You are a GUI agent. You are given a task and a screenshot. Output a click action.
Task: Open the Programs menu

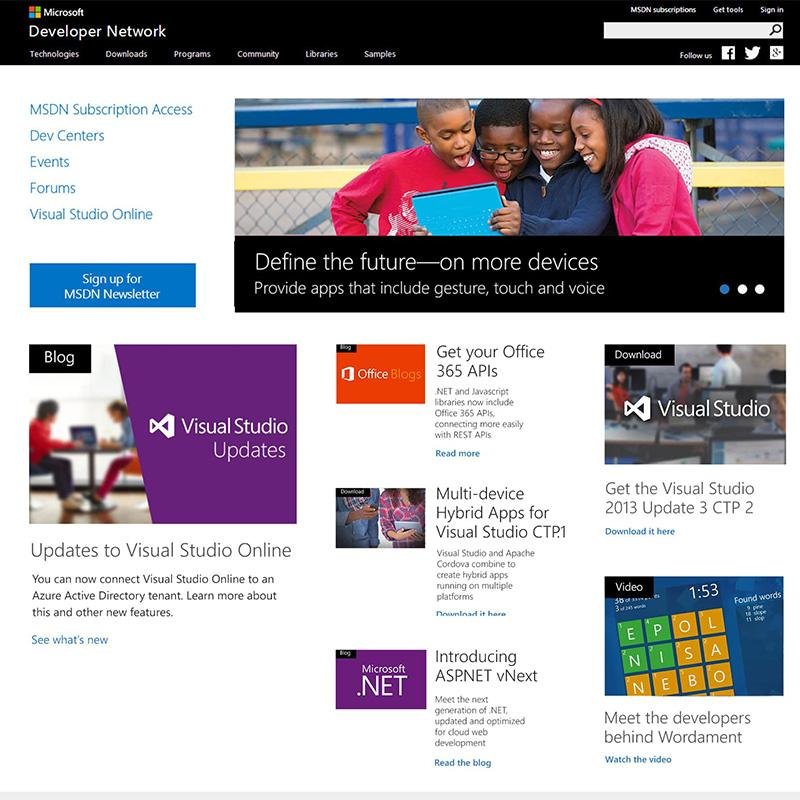pos(192,54)
